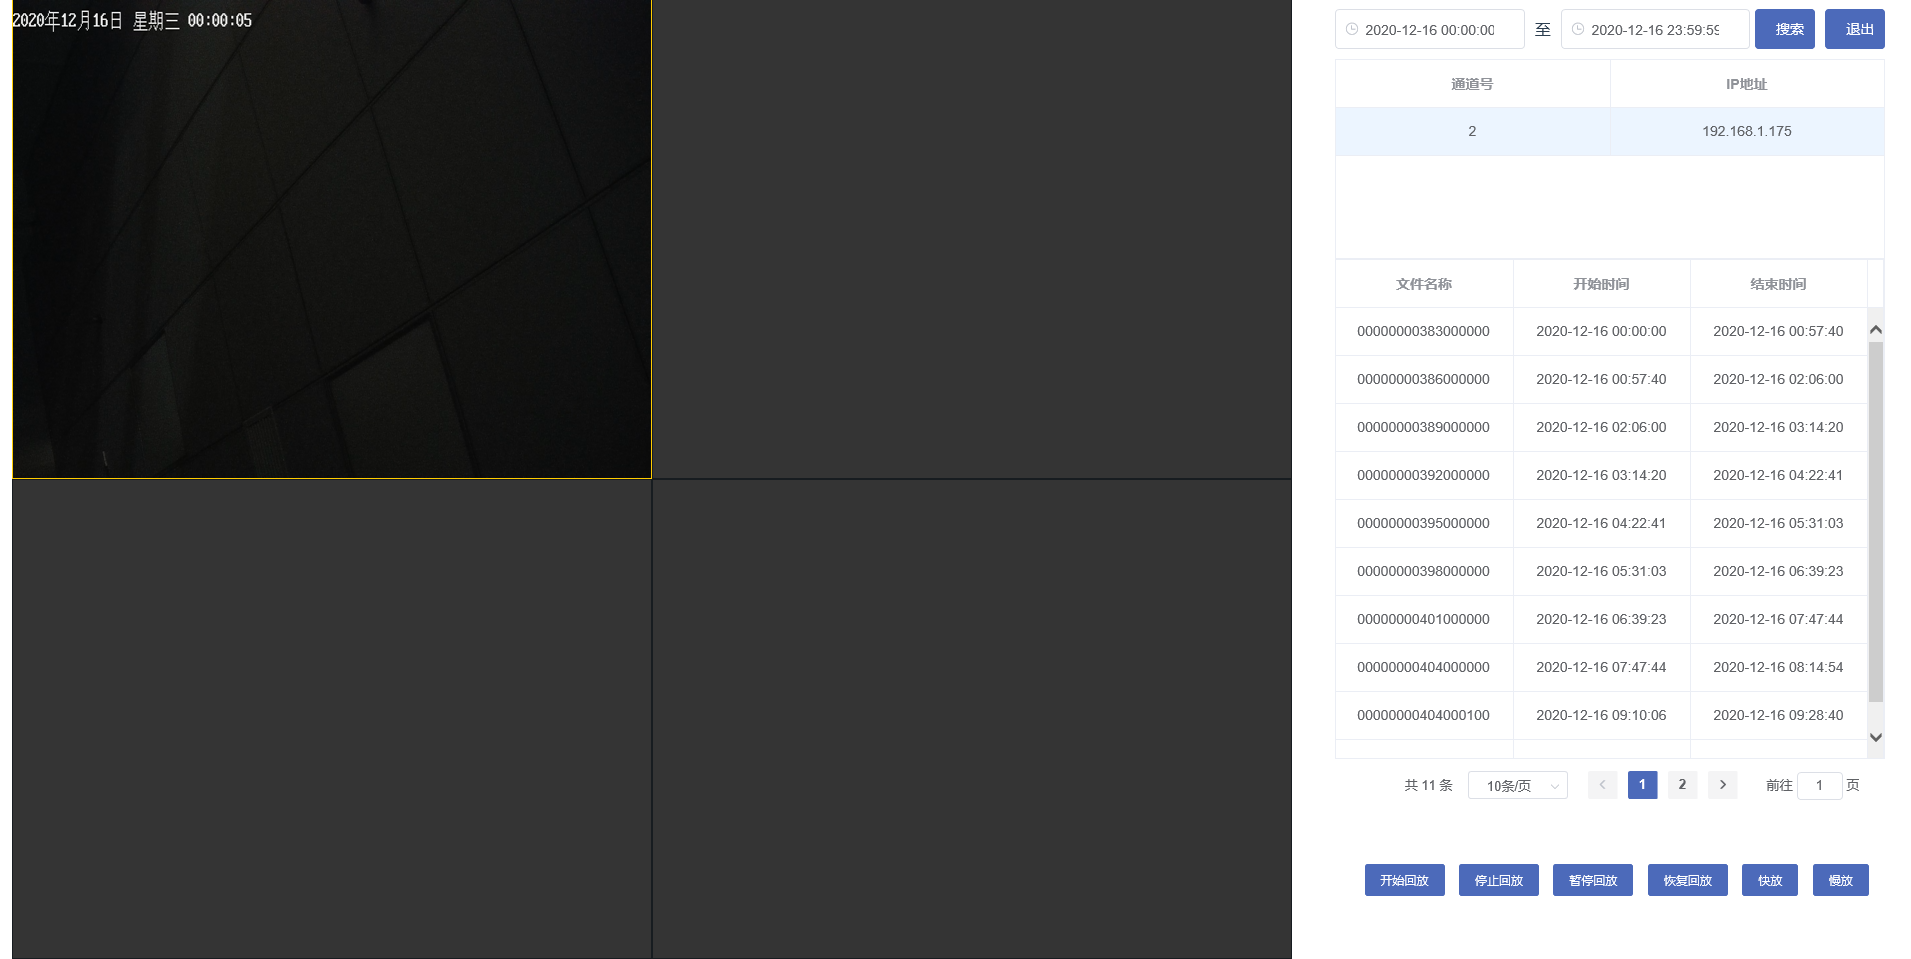The image size is (1911, 959).
Task: Click the 退出 exit button
Action: tap(1855, 29)
